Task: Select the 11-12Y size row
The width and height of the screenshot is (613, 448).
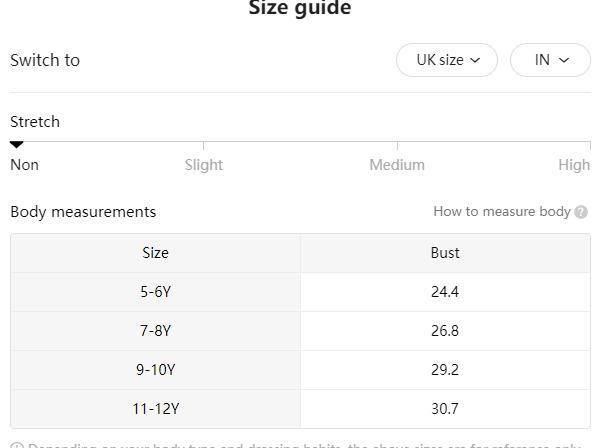Action: click(155, 409)
